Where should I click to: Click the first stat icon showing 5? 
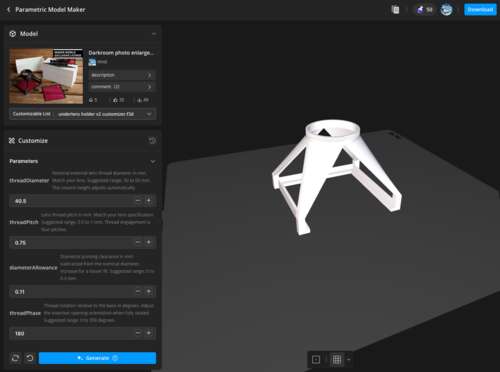point(91,100)
